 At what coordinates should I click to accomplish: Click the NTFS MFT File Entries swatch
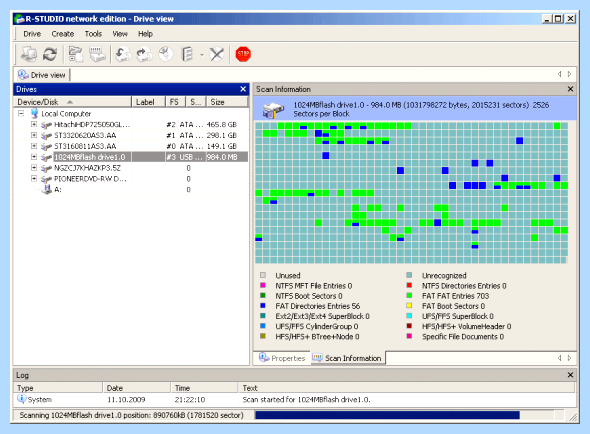point(263,285)
